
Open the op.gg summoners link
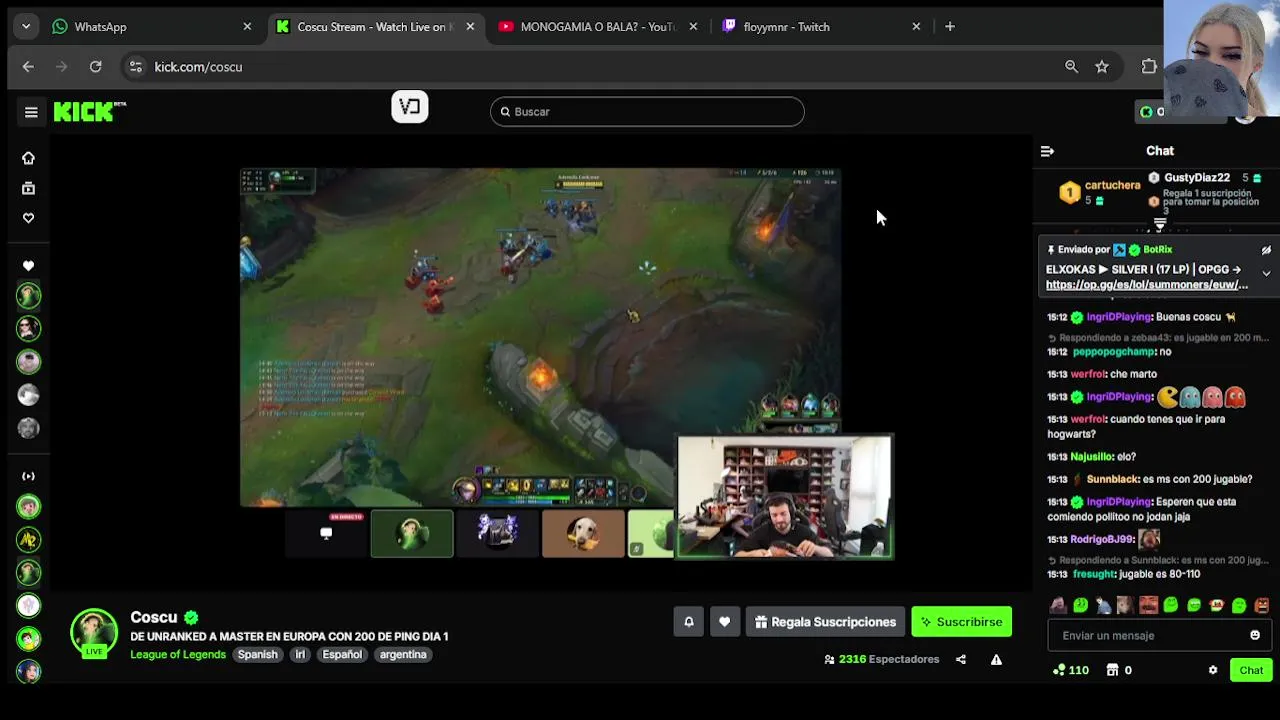click(1146, 285)
